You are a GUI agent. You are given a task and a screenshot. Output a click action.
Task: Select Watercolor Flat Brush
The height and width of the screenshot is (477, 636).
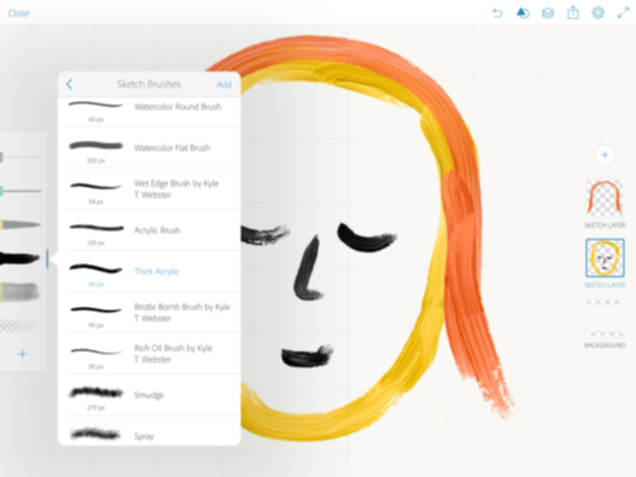tap(149, 148)
